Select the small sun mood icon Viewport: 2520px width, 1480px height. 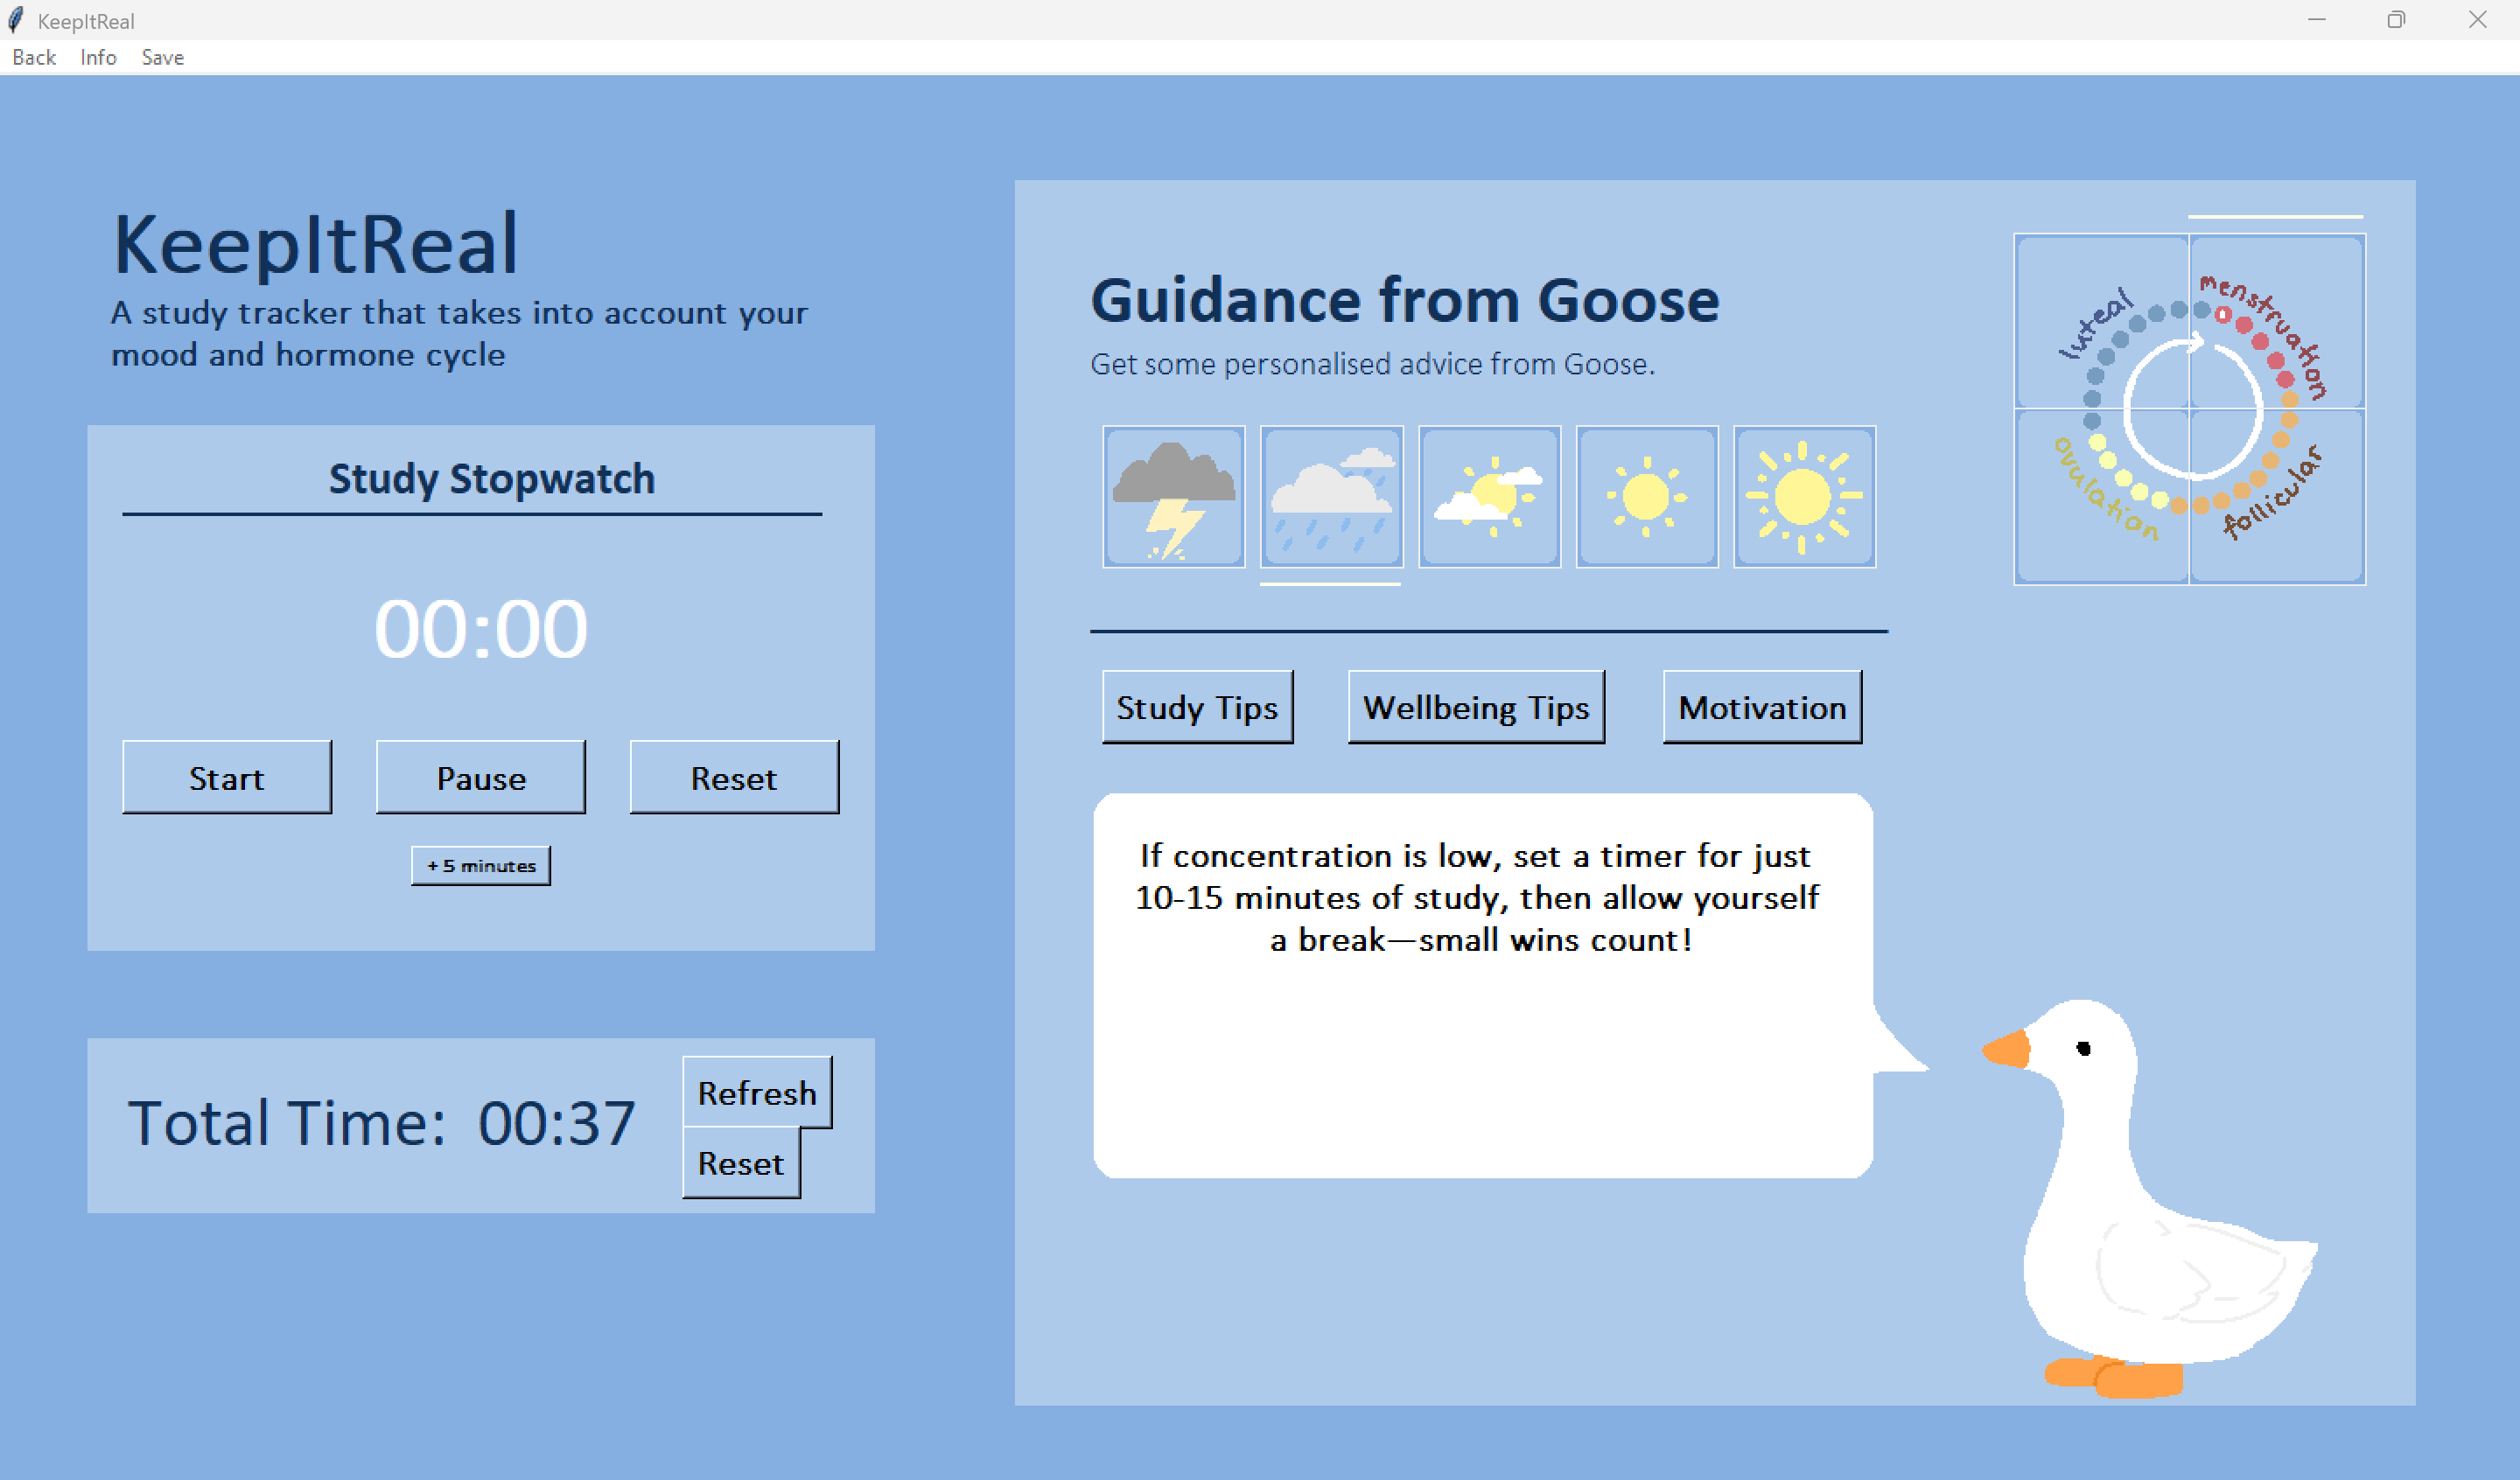pyautogui.click(x=1646, y=497)
